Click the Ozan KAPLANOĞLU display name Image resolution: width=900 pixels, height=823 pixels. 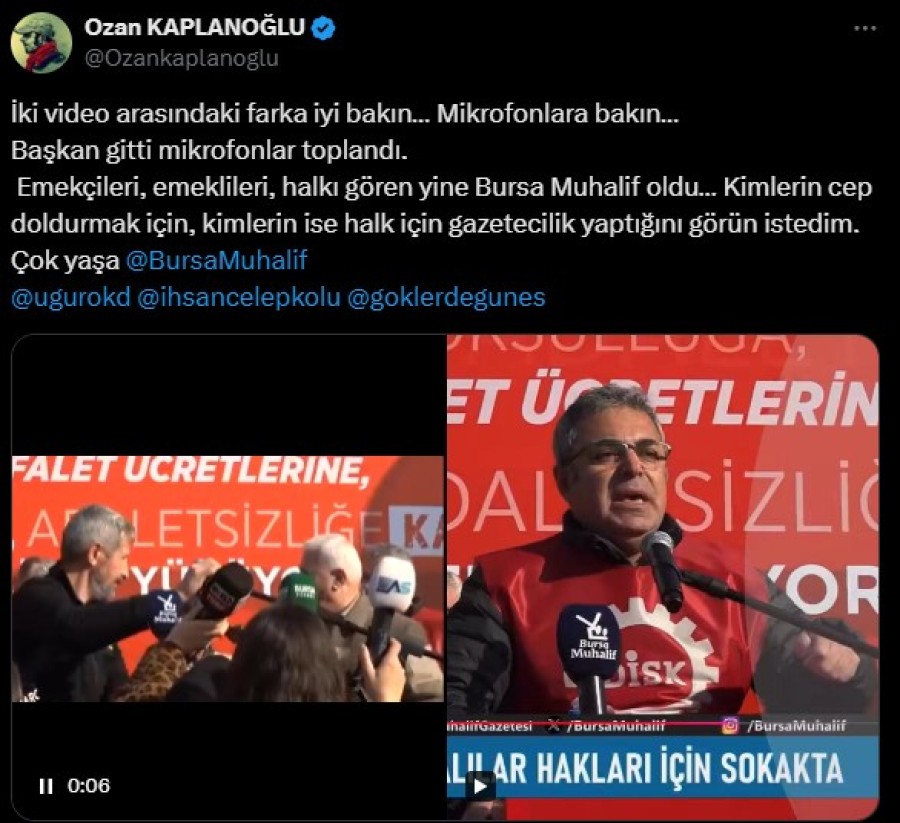pyautogui.click(x=194, y=28)
